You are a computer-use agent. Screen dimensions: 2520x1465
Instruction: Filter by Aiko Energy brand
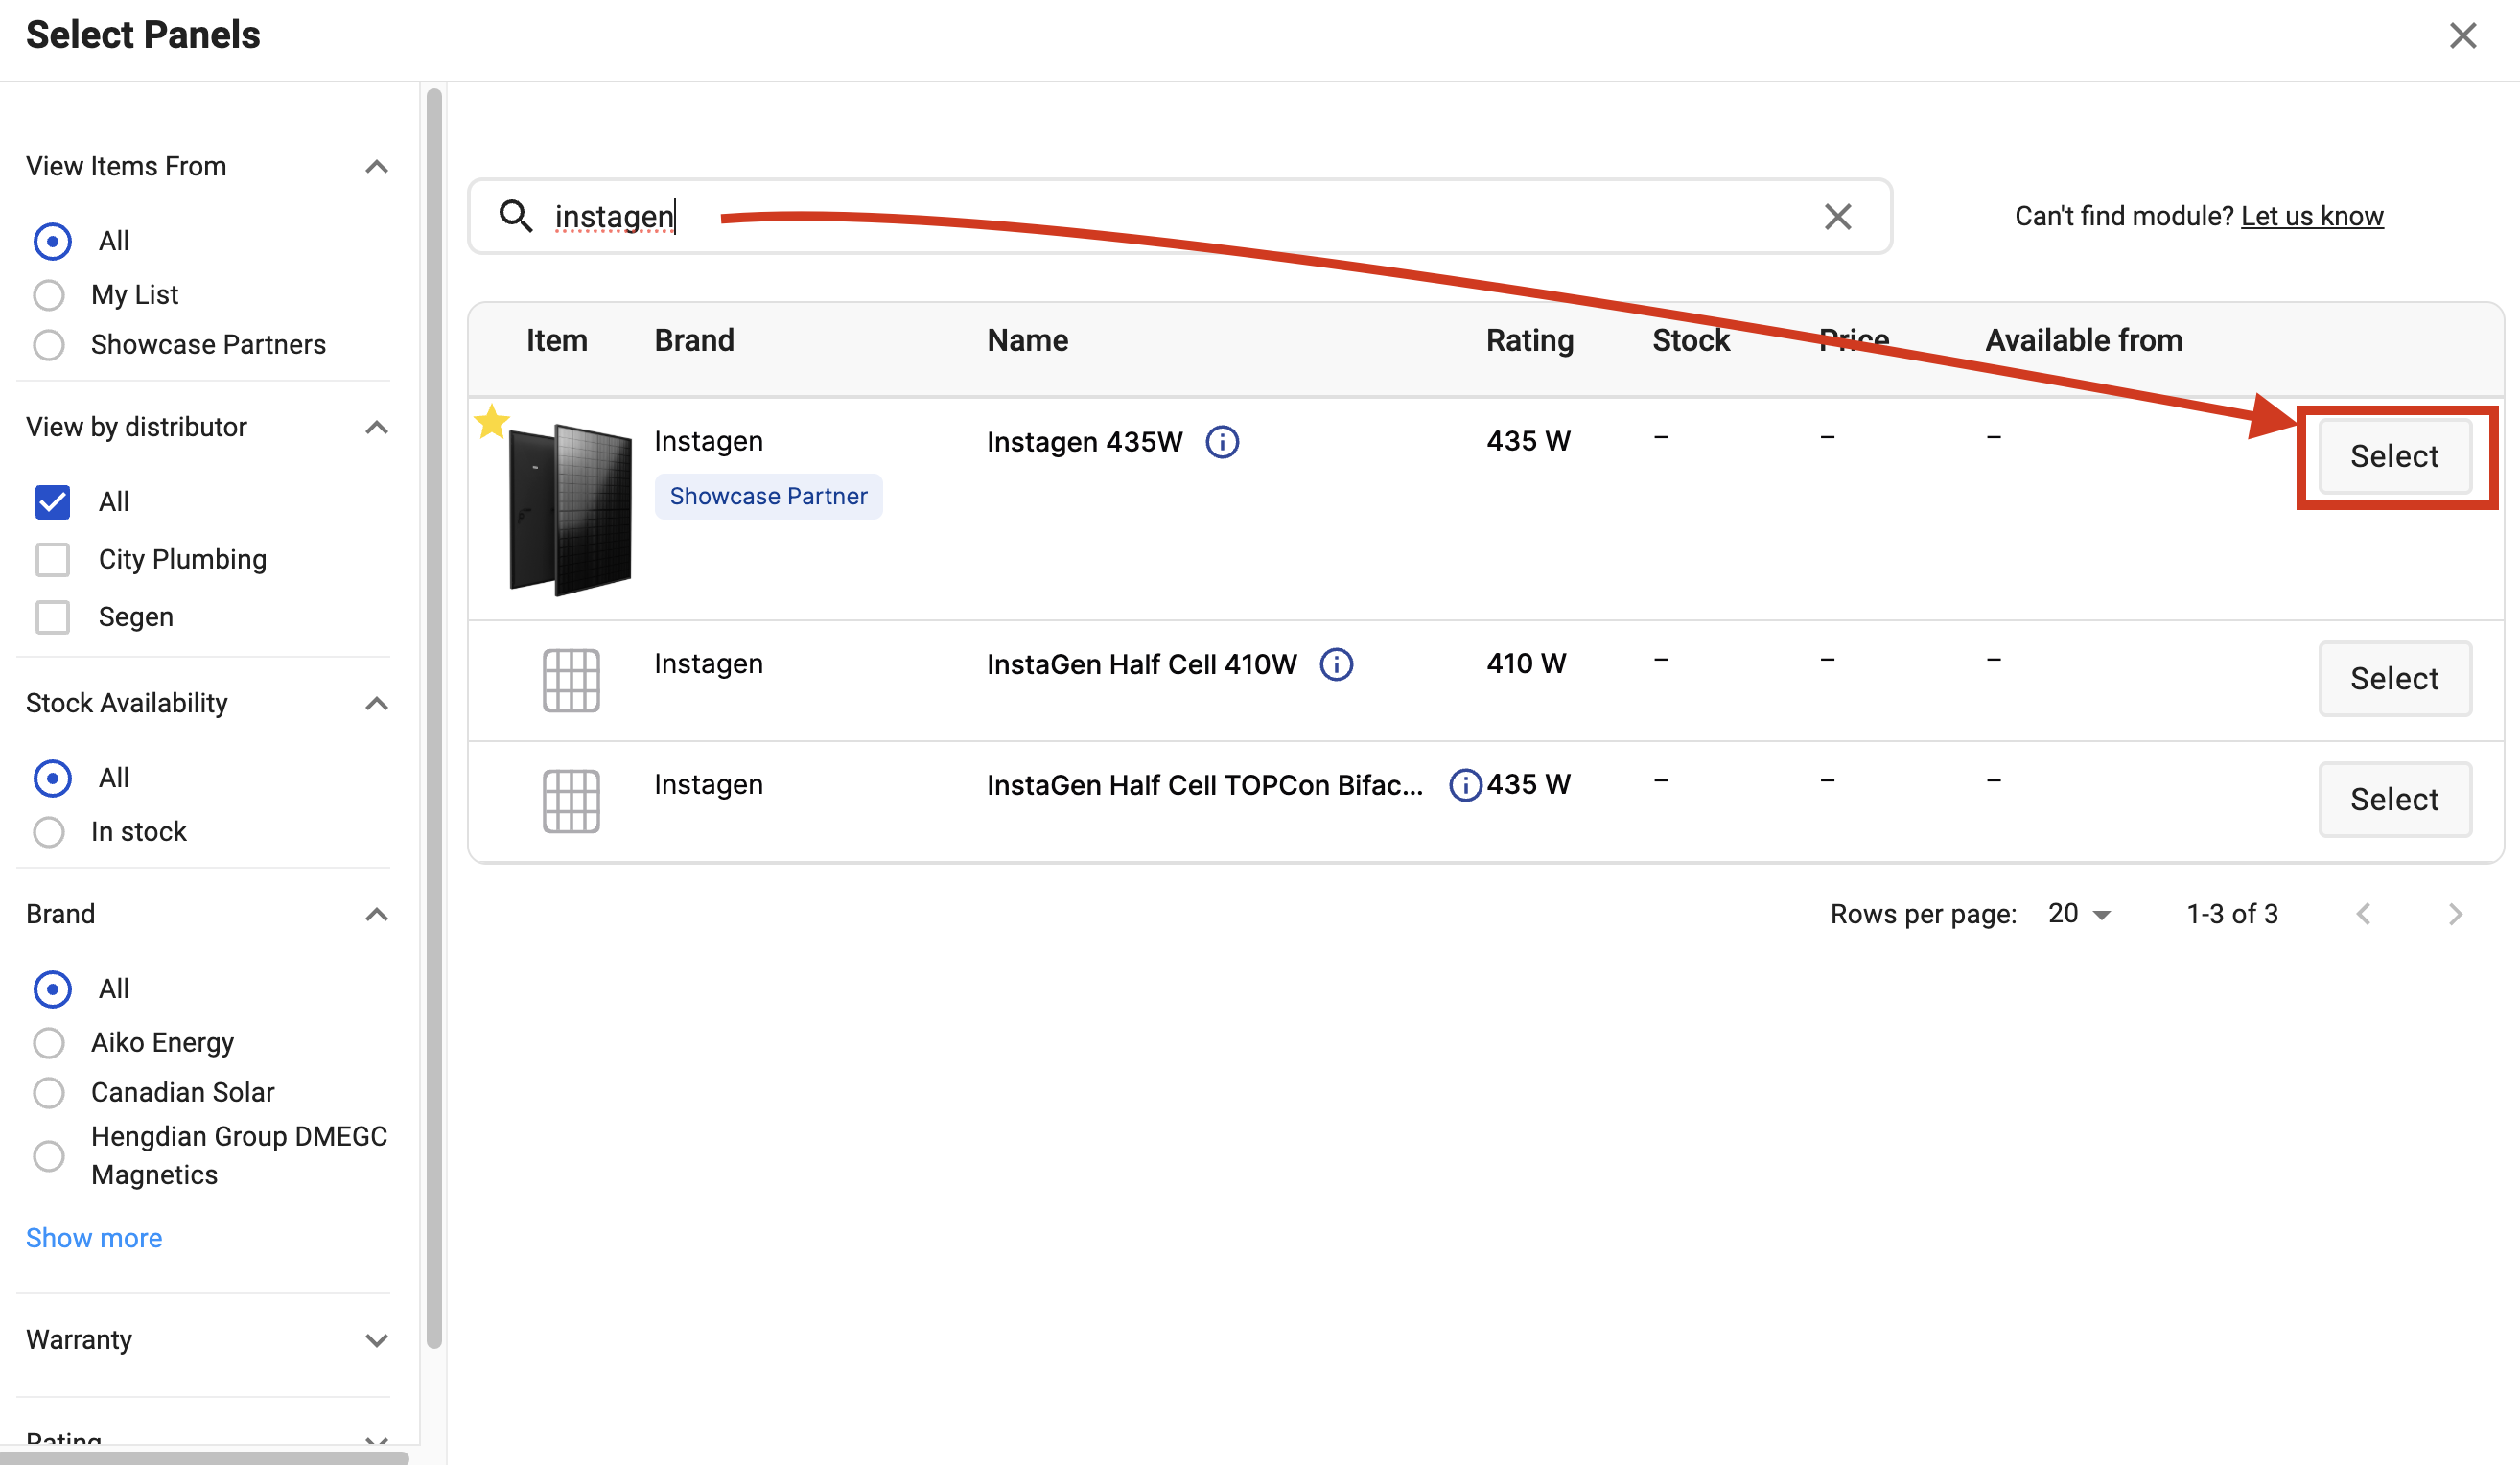coord(49,1043)
